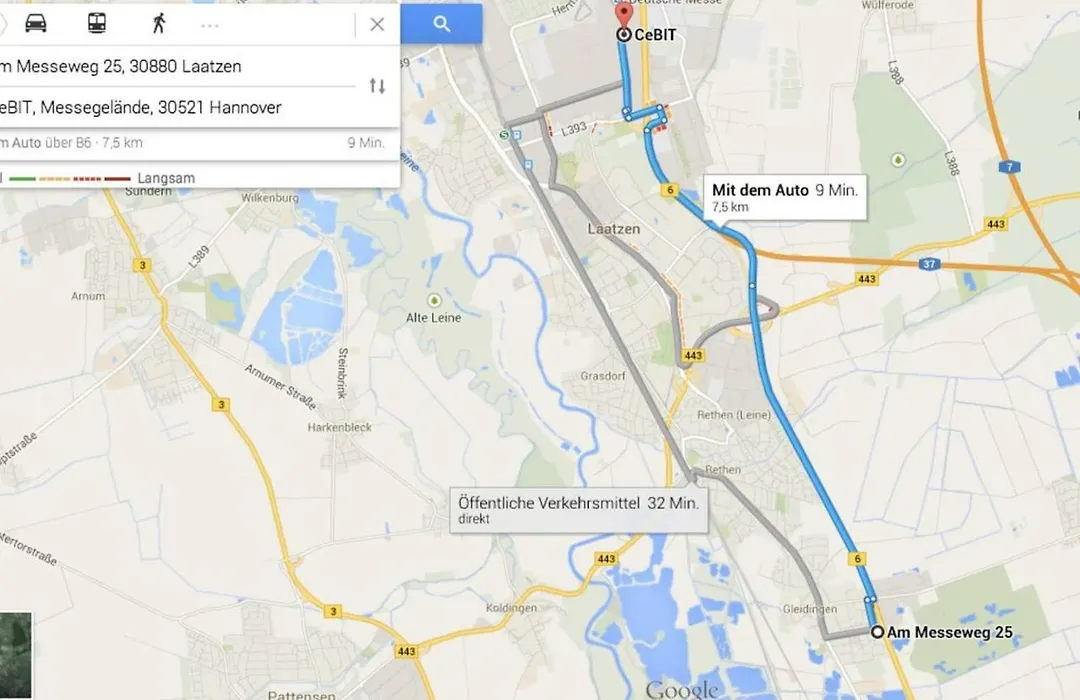
Task: Select the car driving mode icon
Action: point(36,23)
